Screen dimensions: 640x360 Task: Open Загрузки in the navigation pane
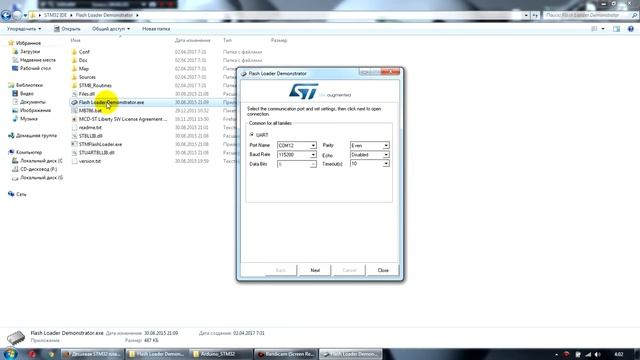tap(26, 51)
